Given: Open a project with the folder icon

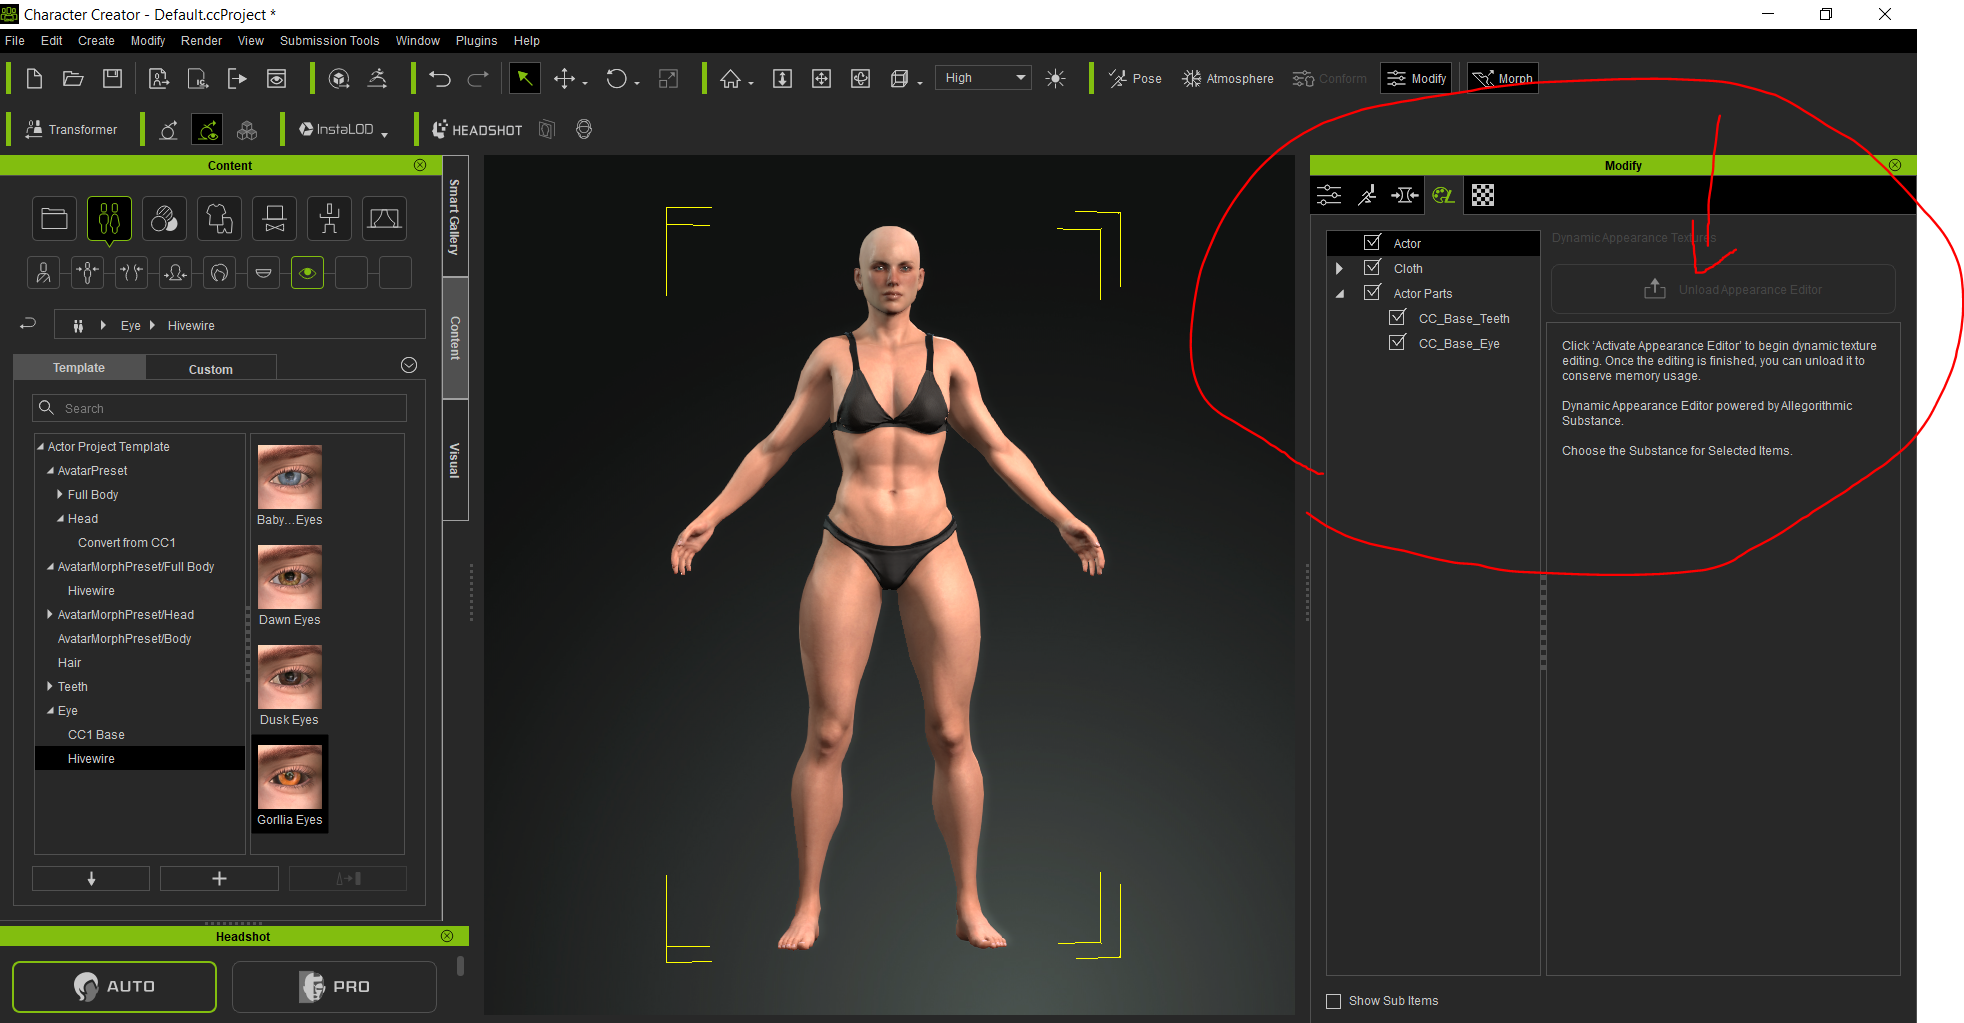Looking at the screenshot, I should [x=73, y=78].
